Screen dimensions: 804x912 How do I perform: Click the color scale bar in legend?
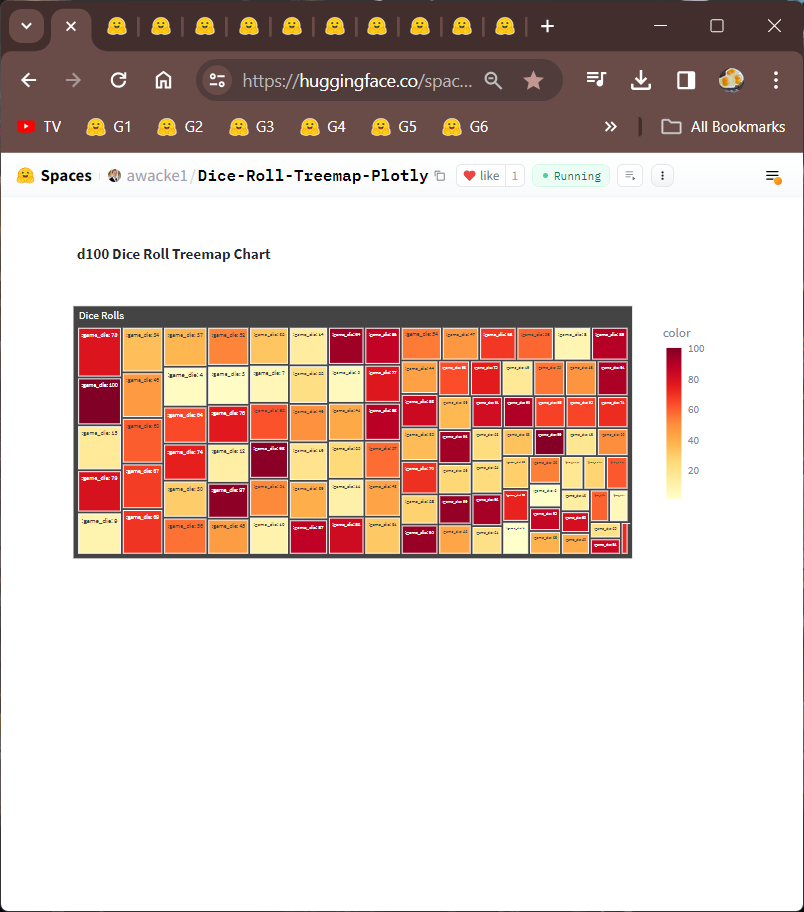673,421
